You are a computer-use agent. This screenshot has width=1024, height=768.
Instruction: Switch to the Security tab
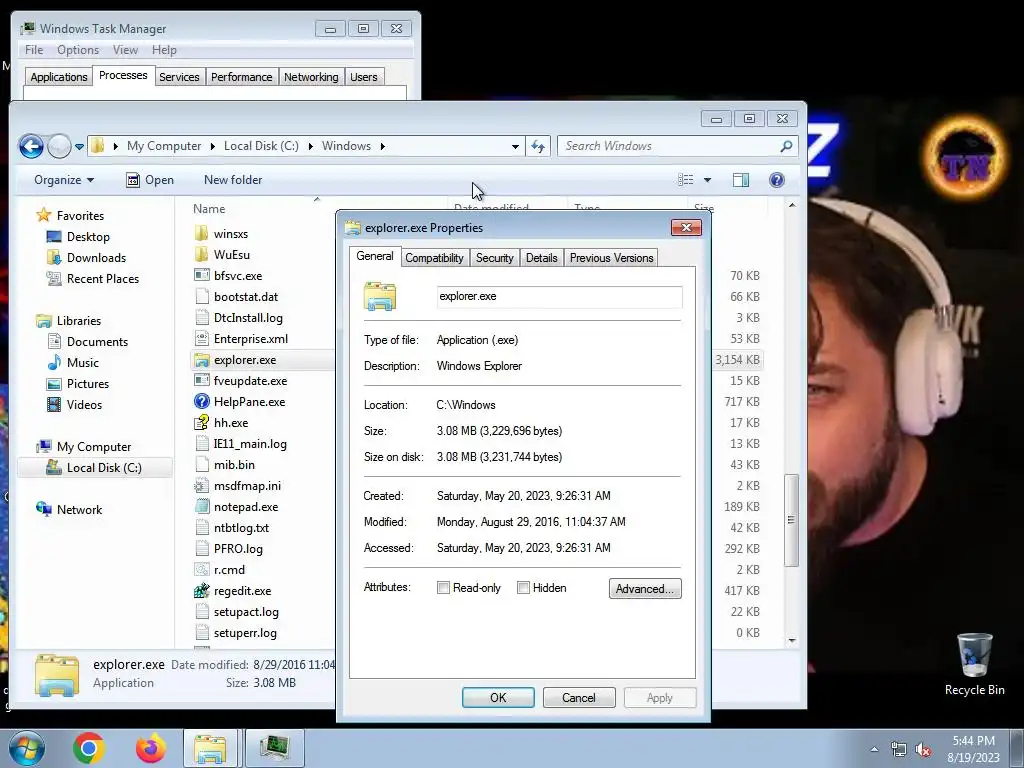pyautogui.click(x=494, y=258)
